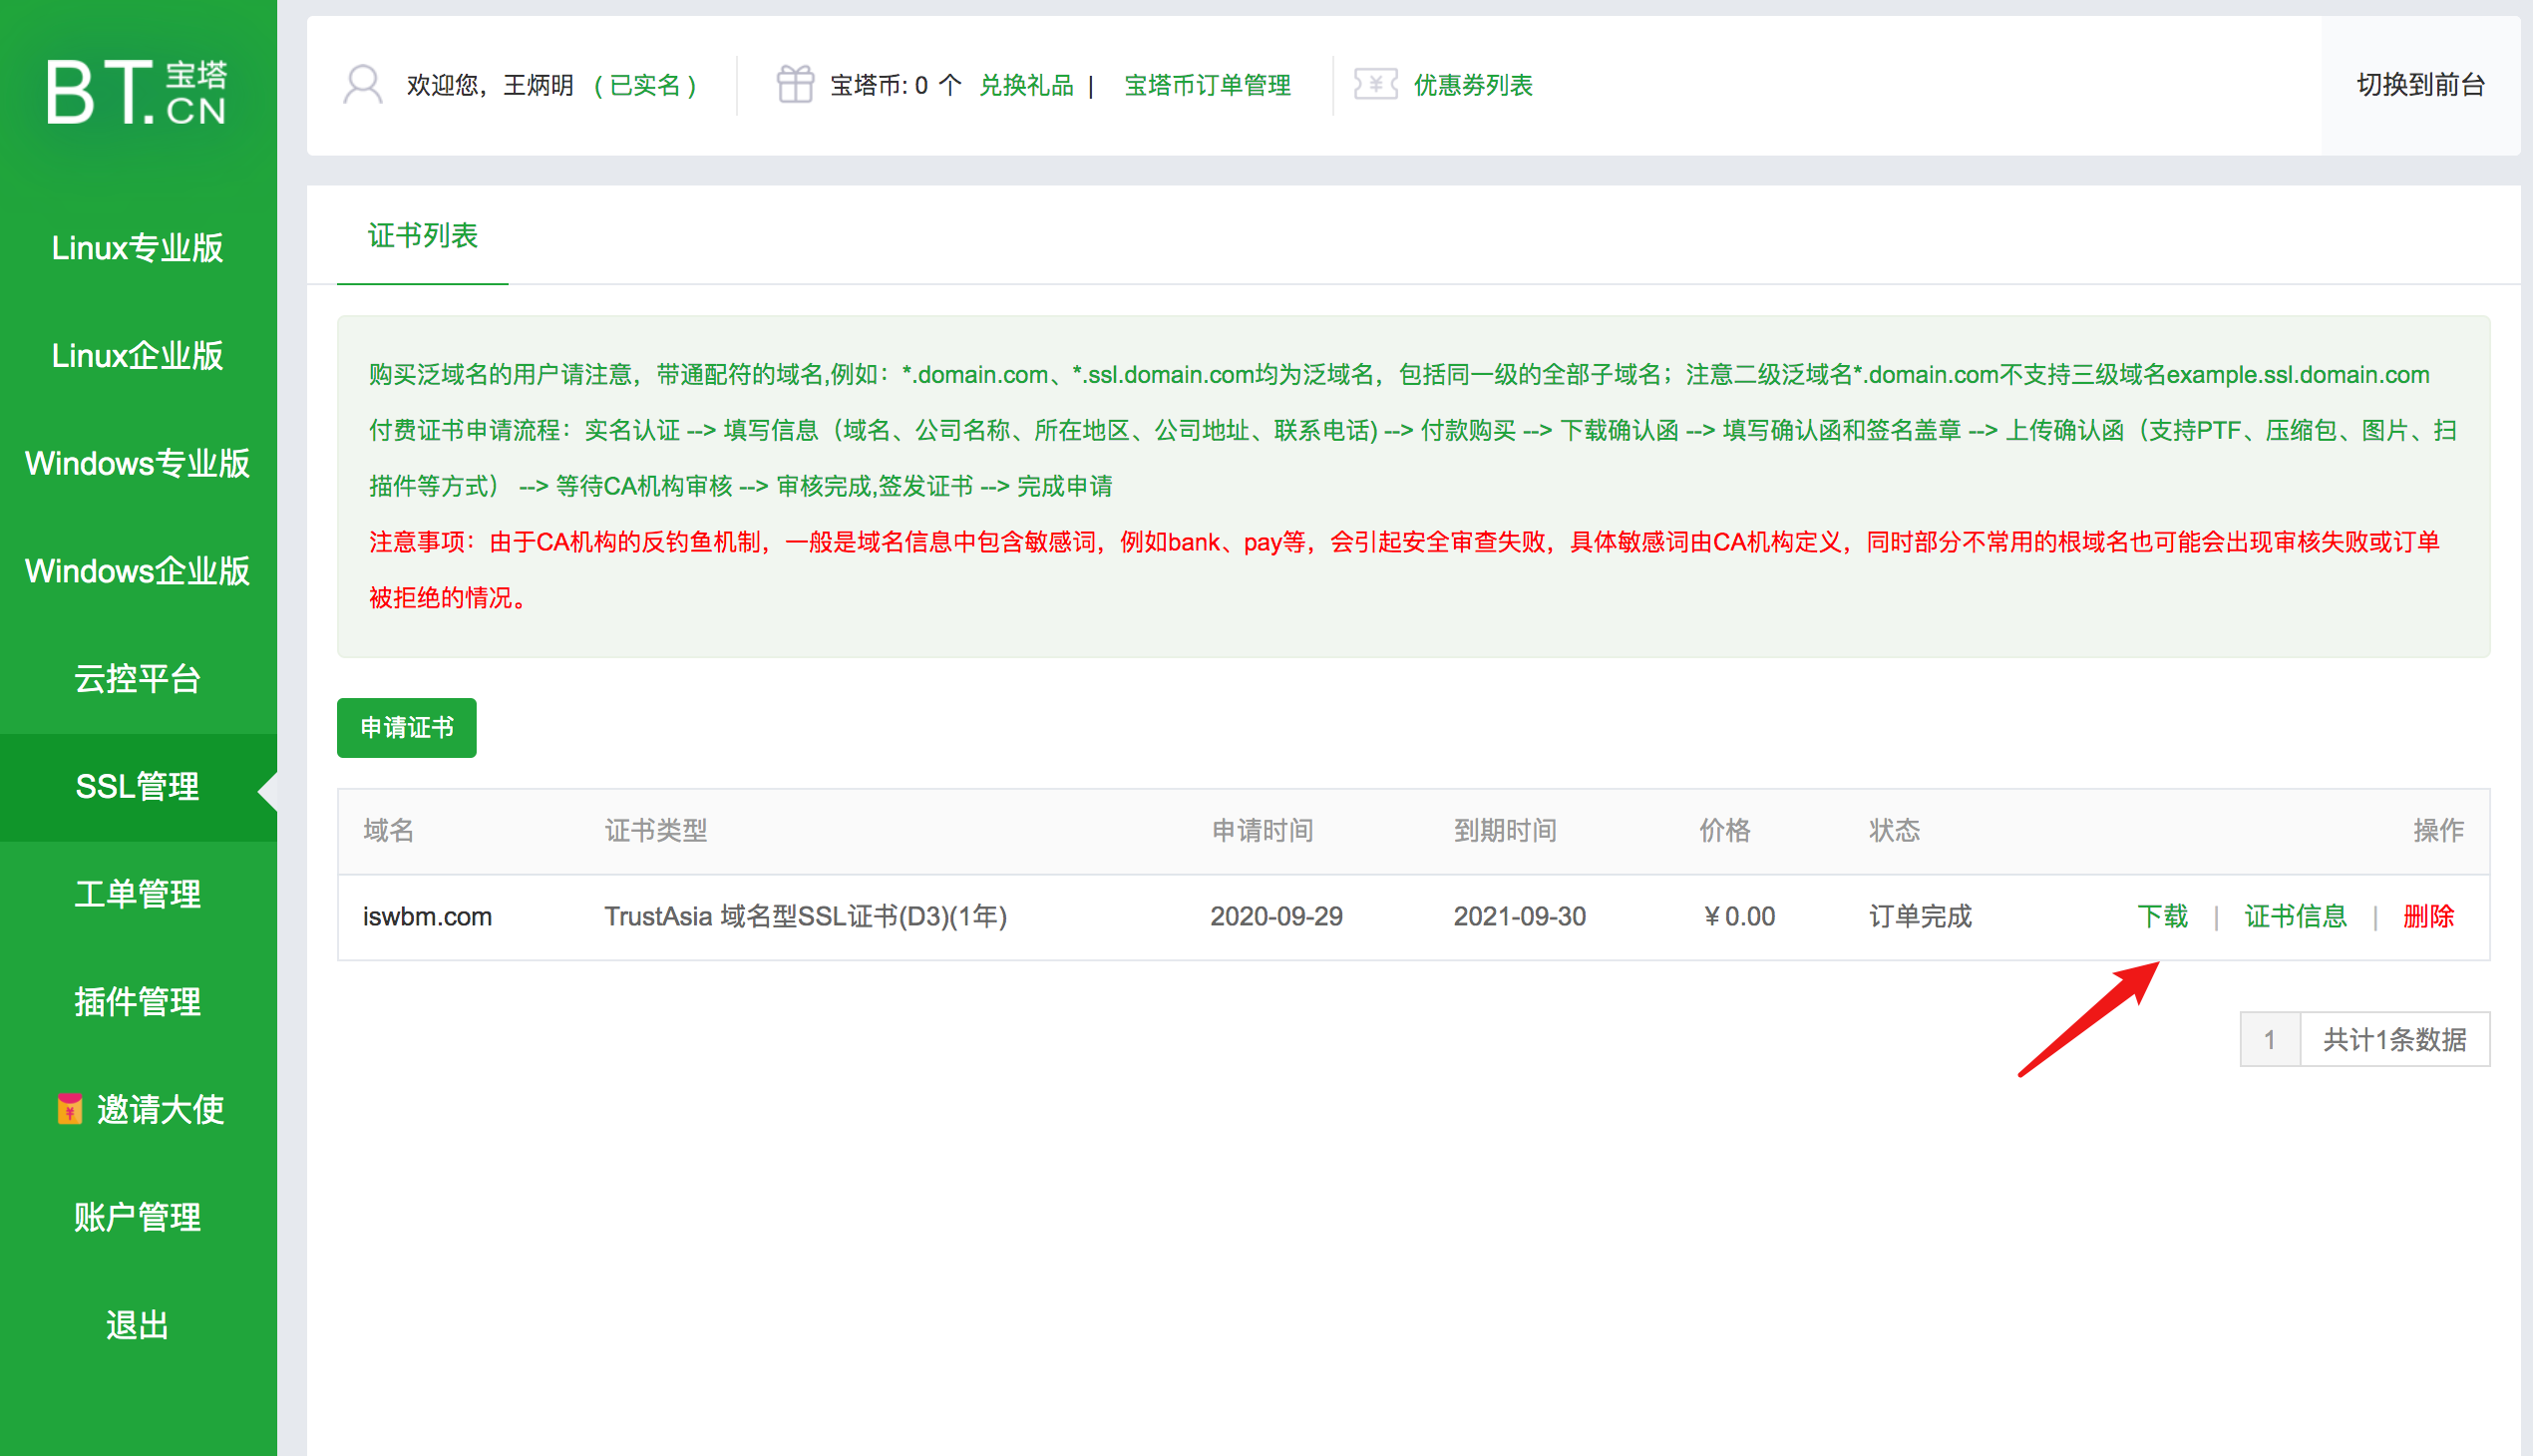
Task: View 证书信息 for iswbm.com
Action: (2295, 916)
